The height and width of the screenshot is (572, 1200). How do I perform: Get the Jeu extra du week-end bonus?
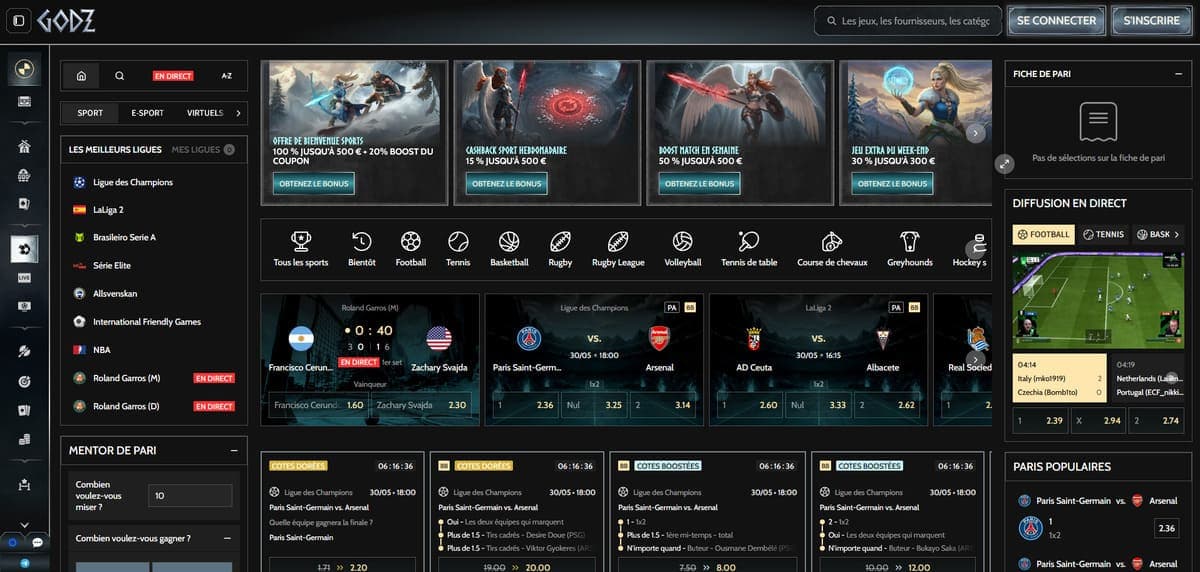[893, 184]
